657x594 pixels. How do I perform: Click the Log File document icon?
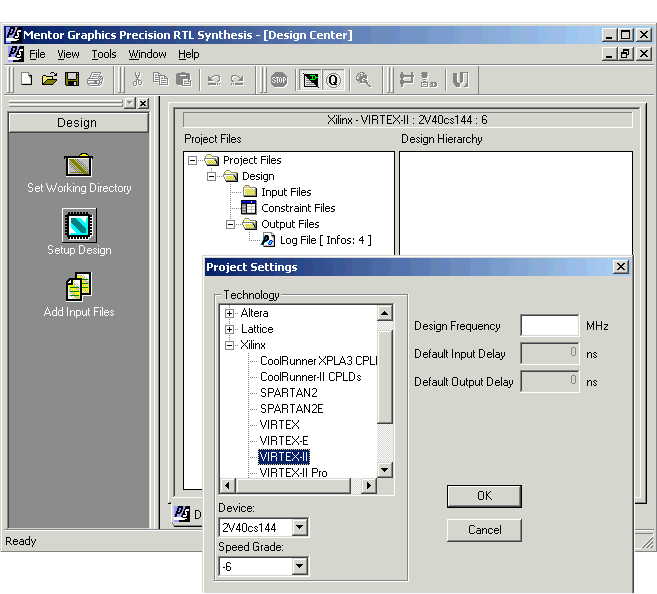click(268, 240)
